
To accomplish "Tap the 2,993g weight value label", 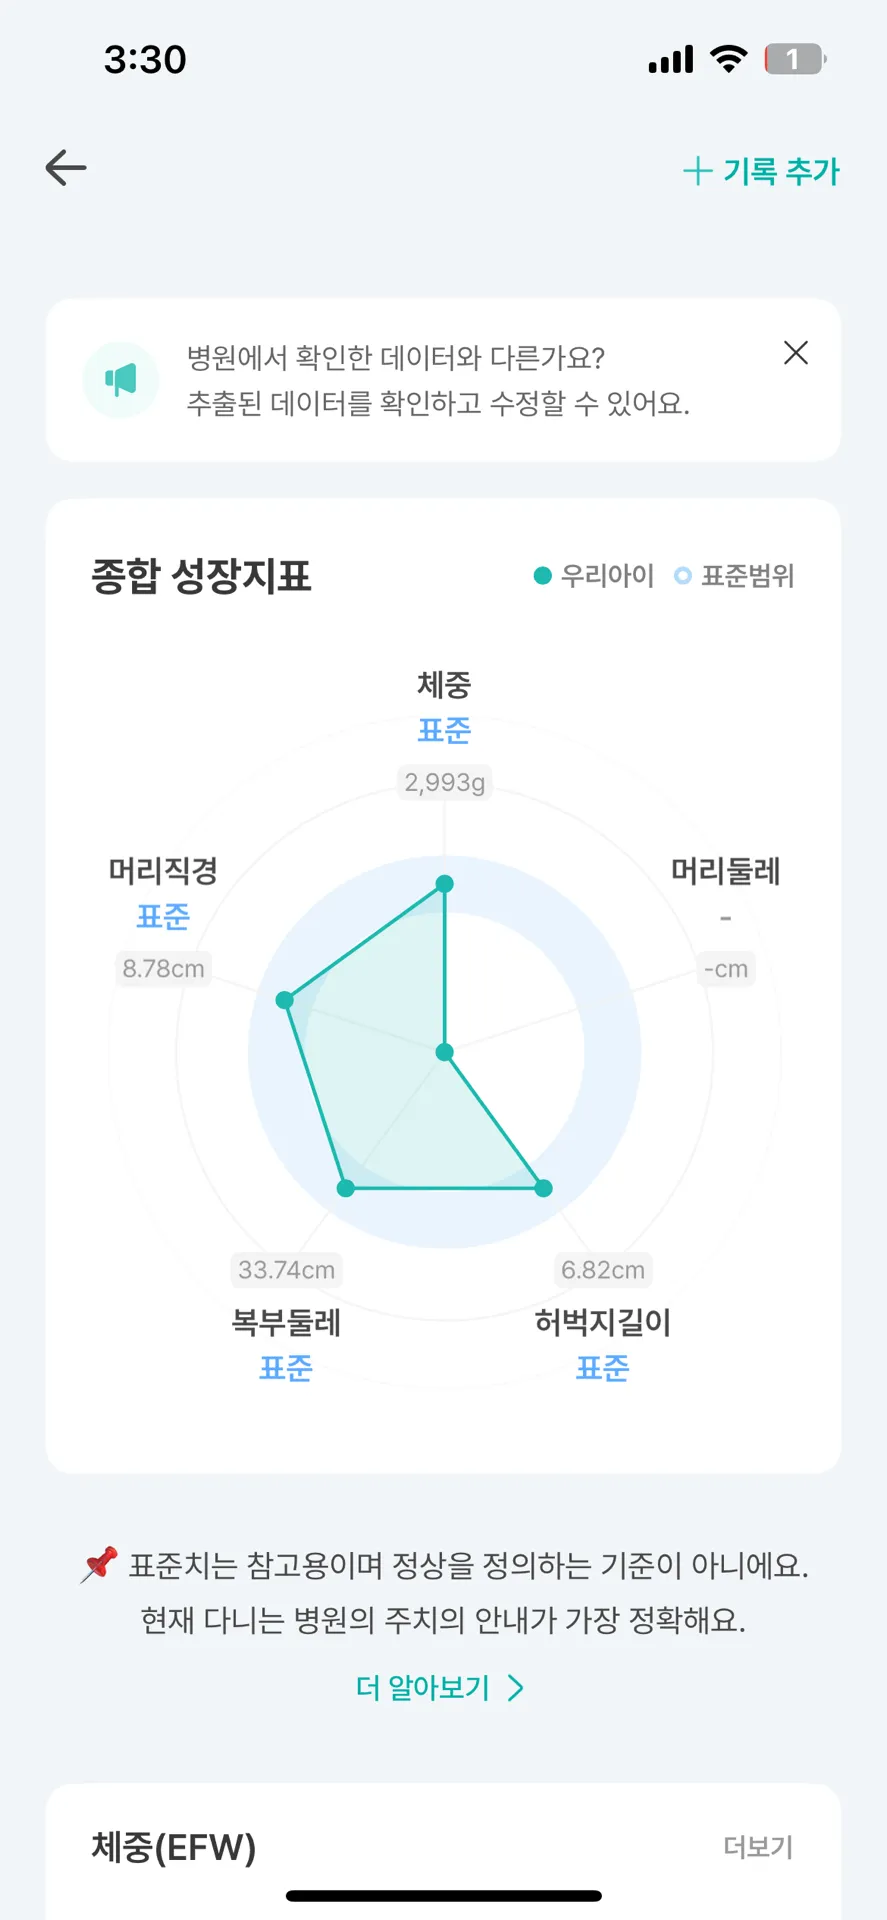I will tap(445, 782).
